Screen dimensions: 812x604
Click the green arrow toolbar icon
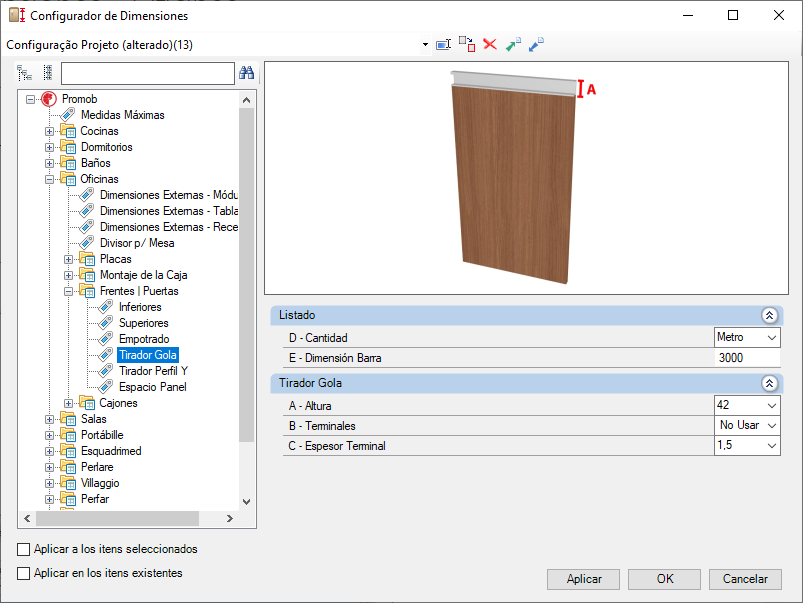pos(513,45)
